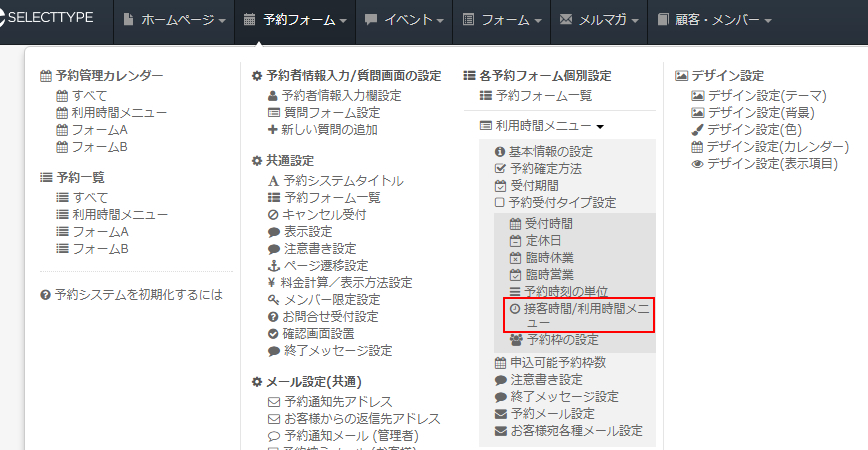The image size is (868, 450).
Task: Click calendar icon for フォームA under 予約管理カレンダー
Action: tap(62, 129)
